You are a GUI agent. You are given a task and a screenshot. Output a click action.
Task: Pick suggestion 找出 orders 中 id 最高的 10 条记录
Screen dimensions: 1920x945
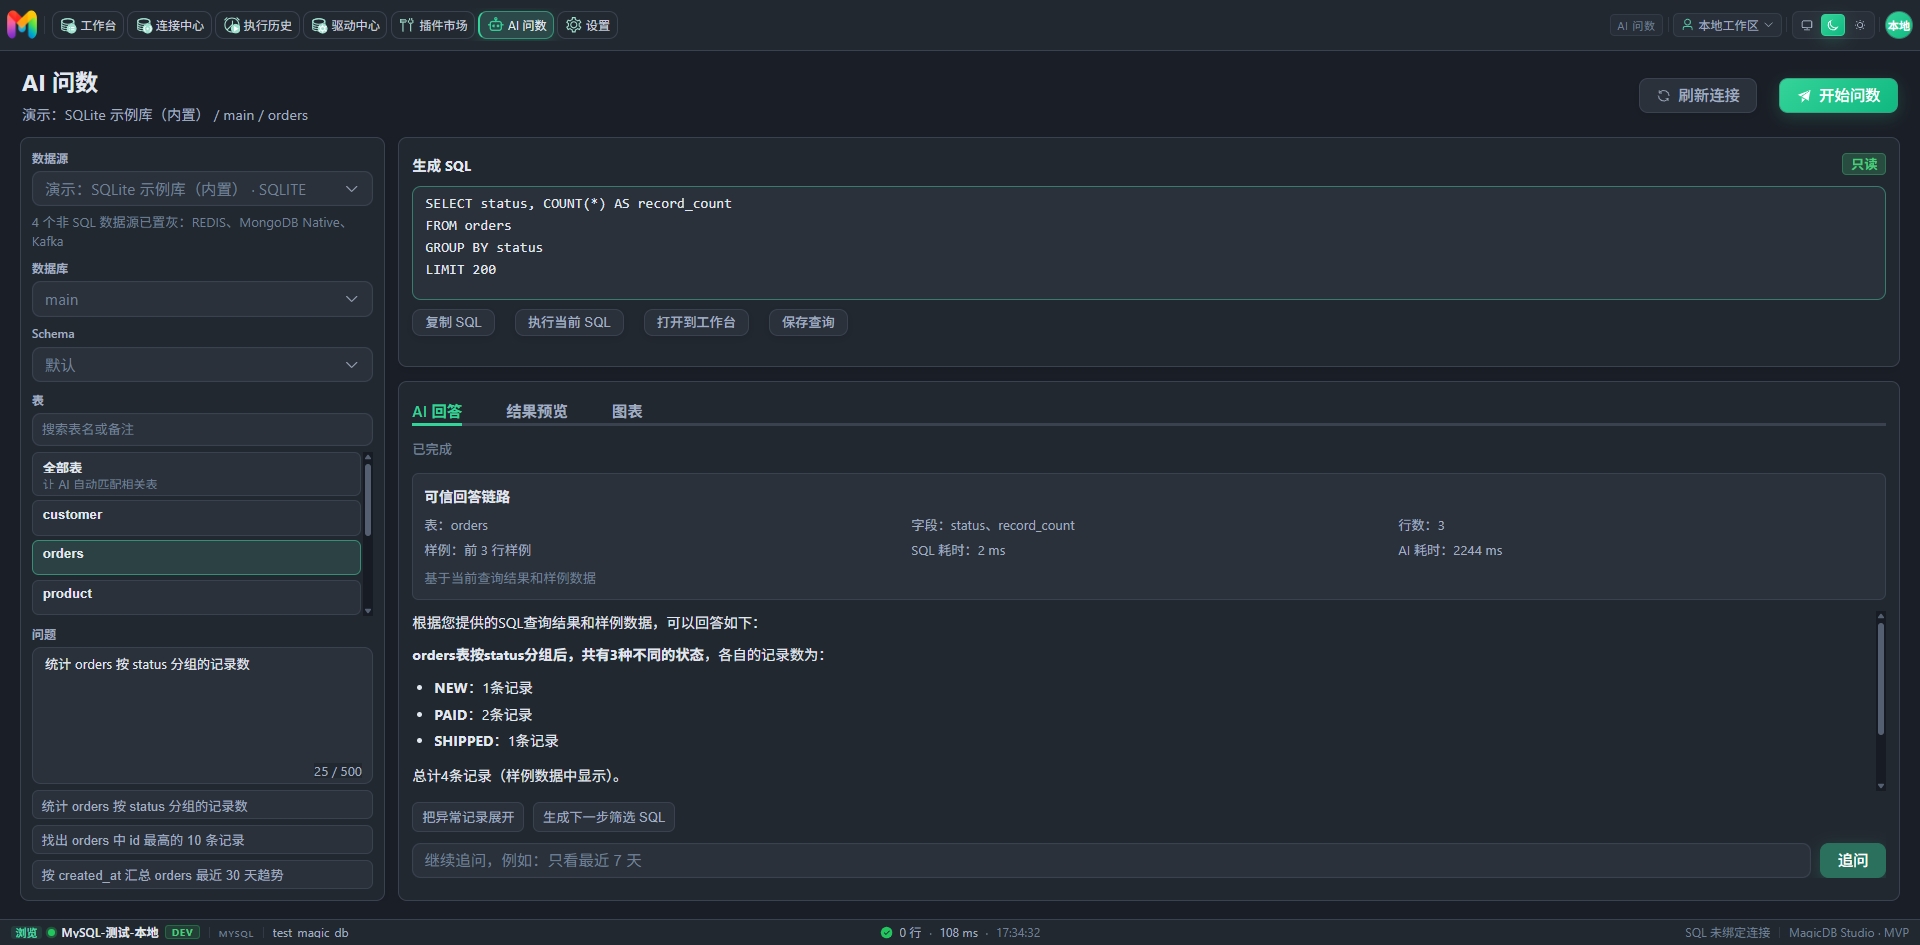[x=202, y=840]
